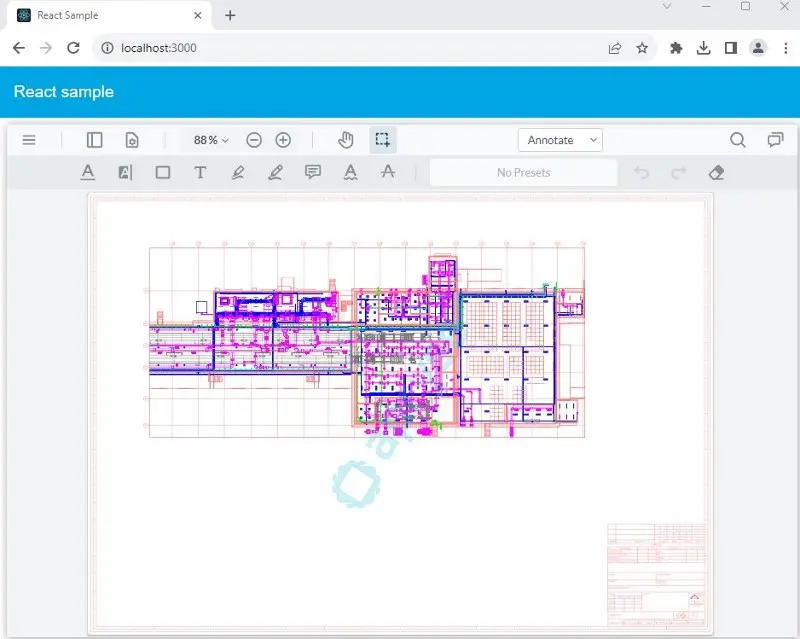
Task: Open the hamburger menu in viewer toolbar
Action: 29,140
